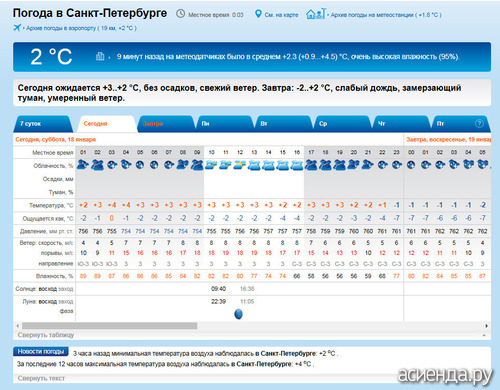500x390 pixels.
Task: Click the question mark help icon on tabs
Action: click(479, 124)
